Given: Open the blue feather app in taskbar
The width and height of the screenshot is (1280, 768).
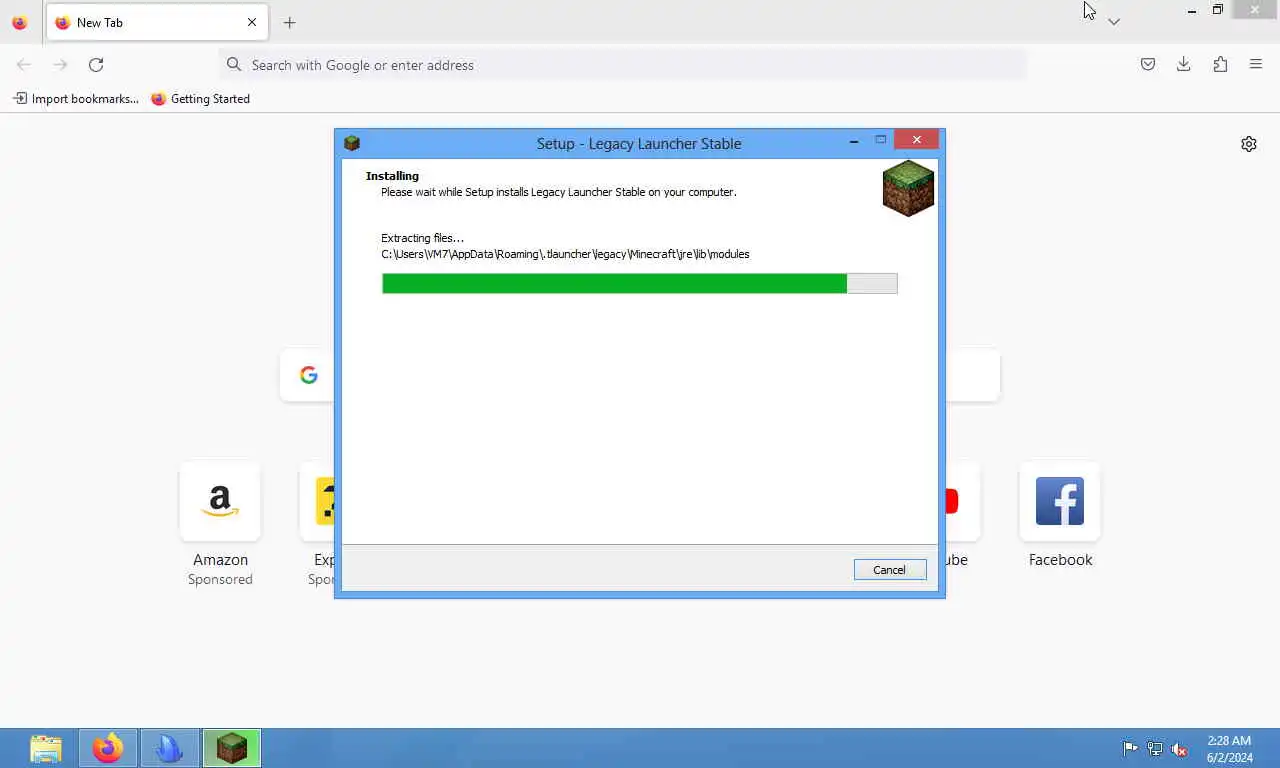Looking at the screenshot, I should [x=169, y=748].
